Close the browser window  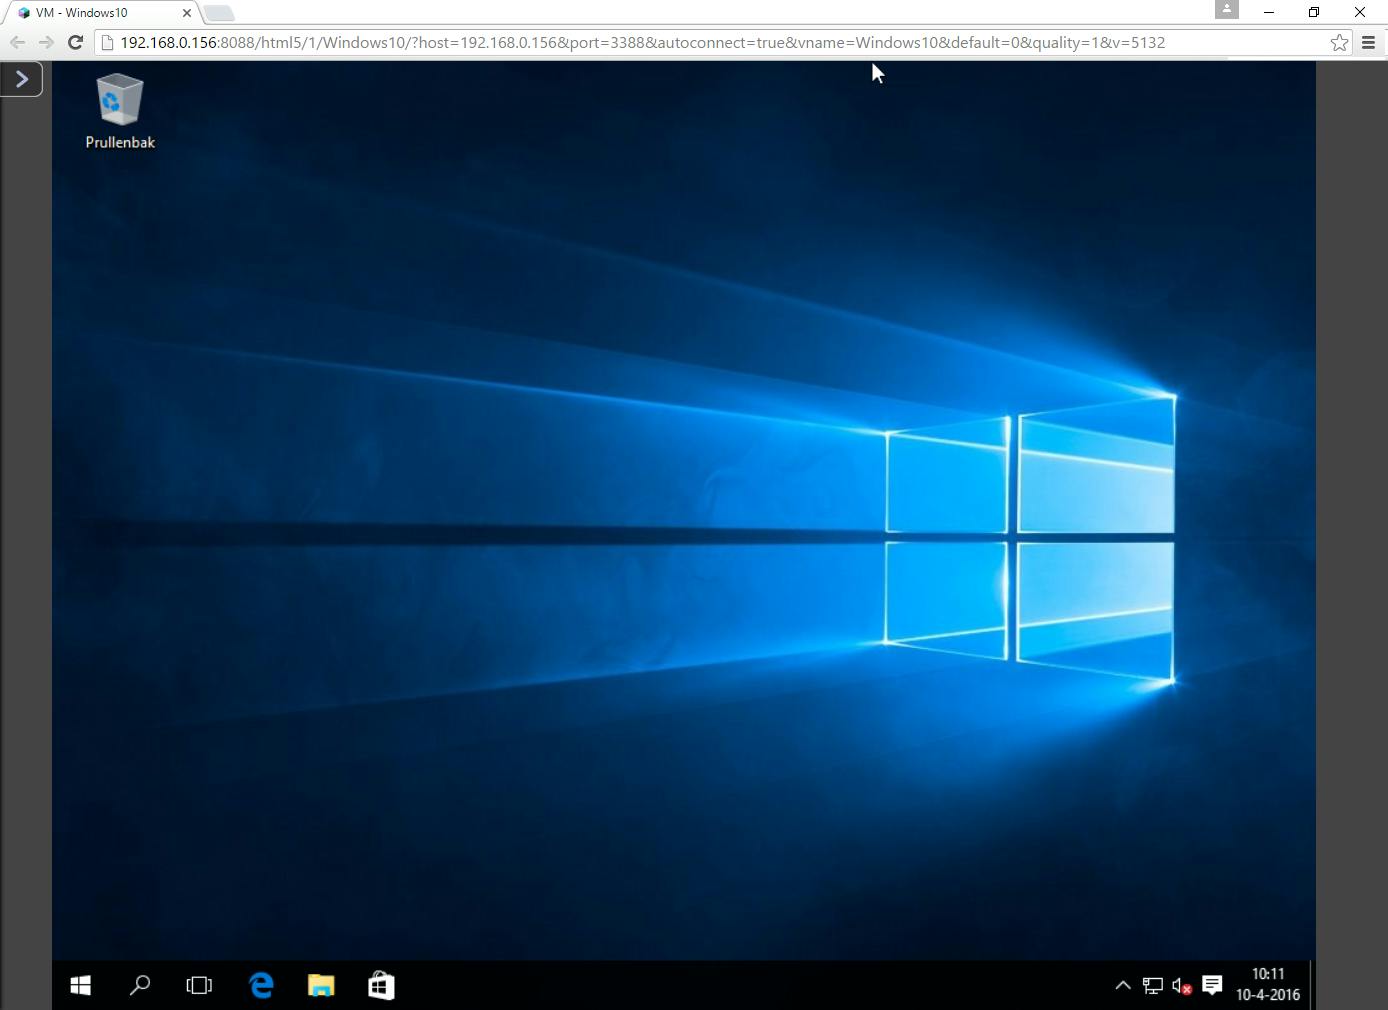[1360, 12]
